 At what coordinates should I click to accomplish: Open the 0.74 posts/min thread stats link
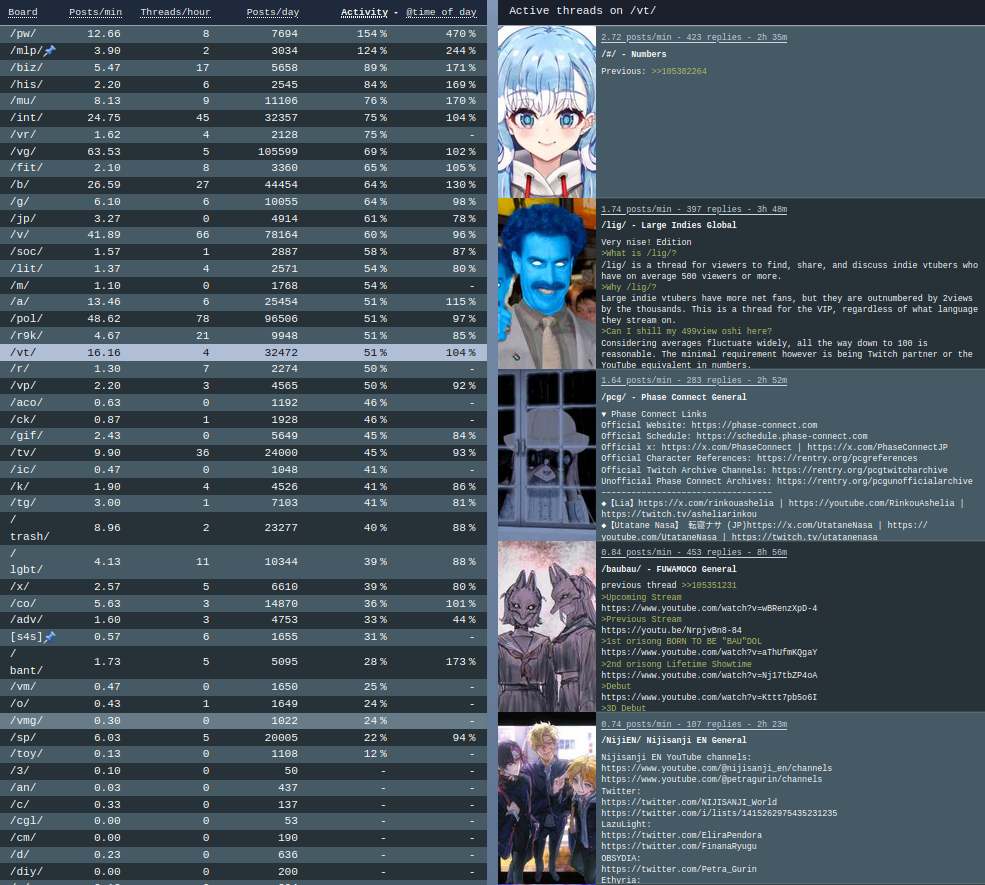point(694,724)
